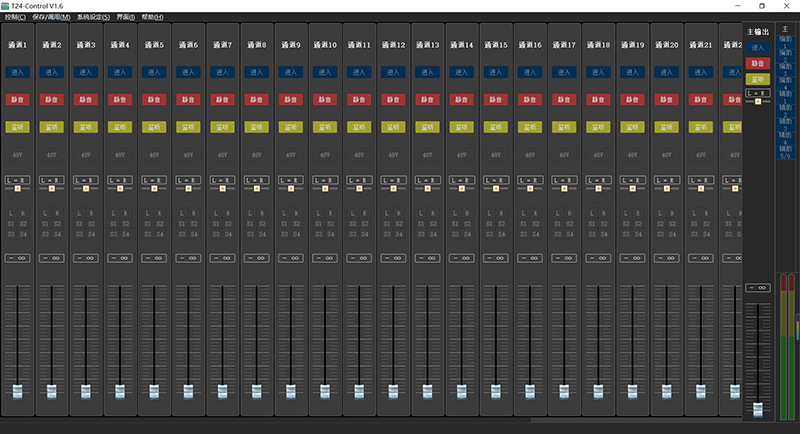Click the pan slider knob on 通道7

[x=222, y=188]
